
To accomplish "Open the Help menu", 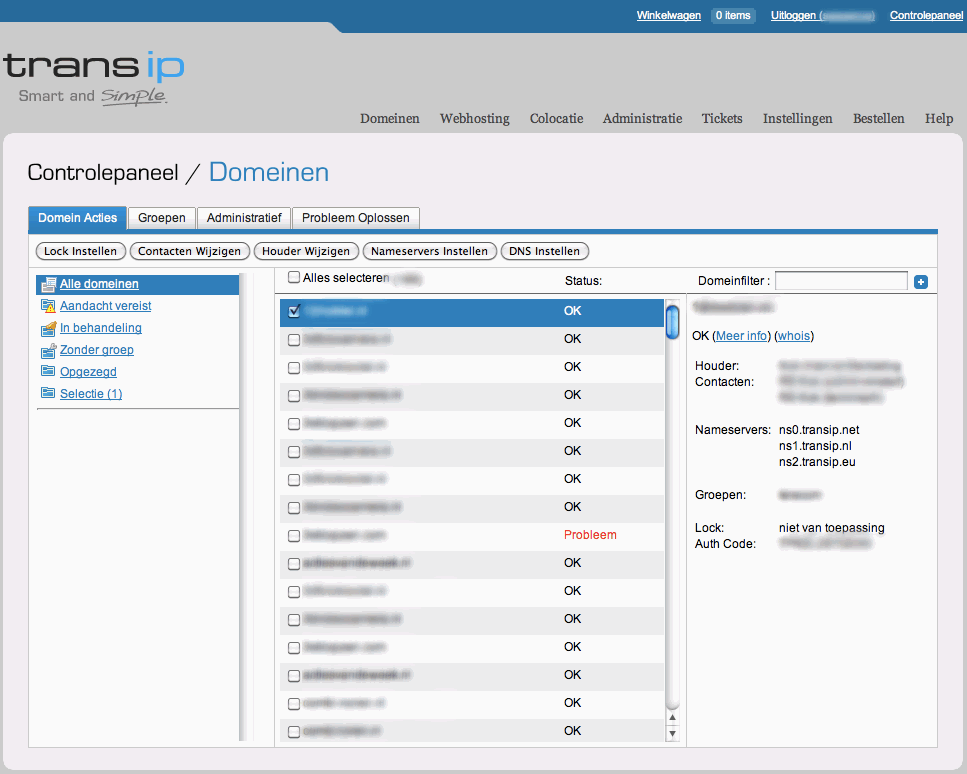I will pos(939,118).
